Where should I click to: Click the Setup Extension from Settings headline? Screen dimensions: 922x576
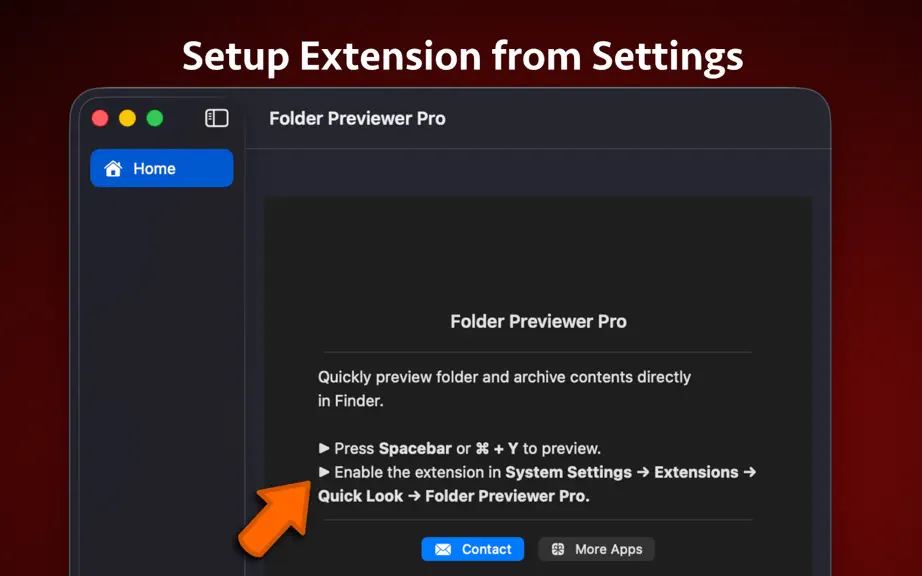click(462, 56)
